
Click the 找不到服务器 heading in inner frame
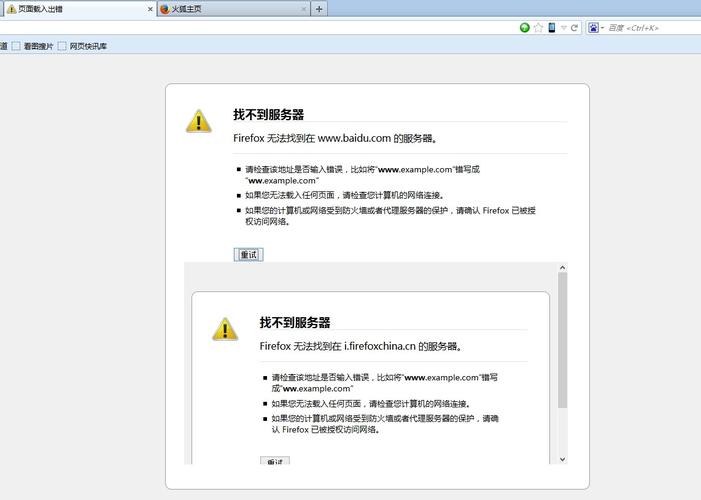click(295, 322)
